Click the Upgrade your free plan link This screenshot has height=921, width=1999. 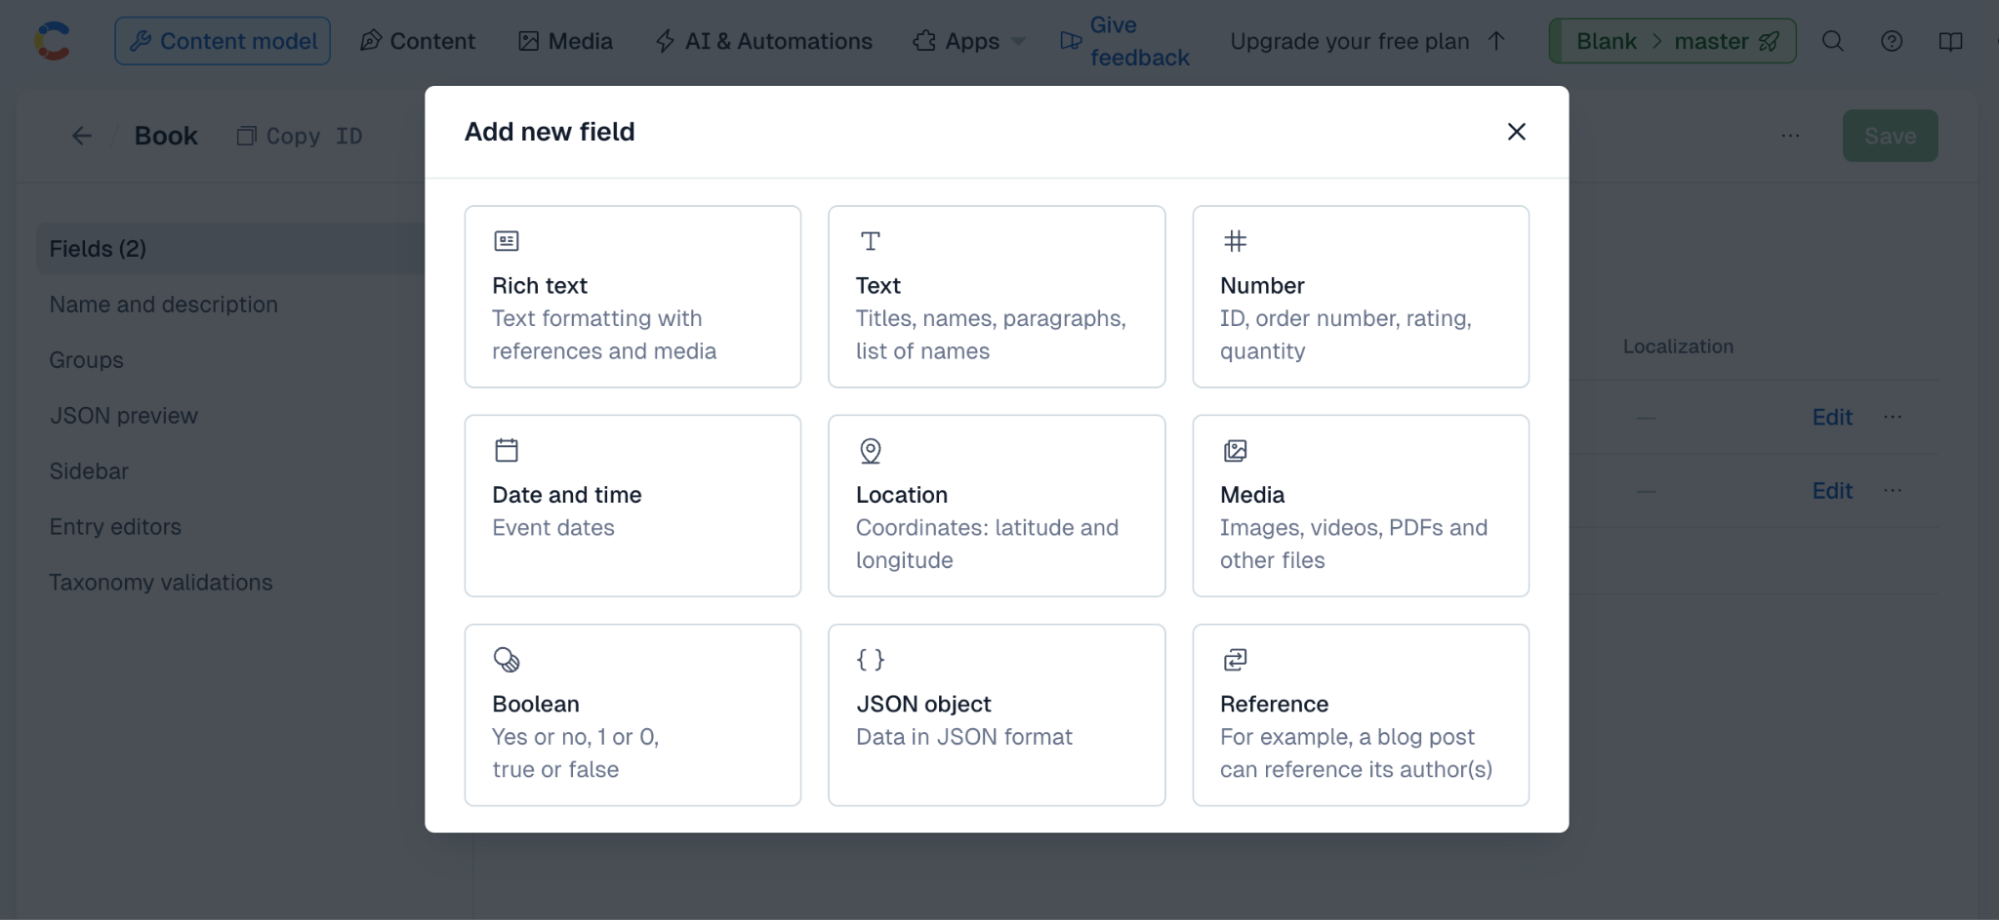click(1367, 41)
